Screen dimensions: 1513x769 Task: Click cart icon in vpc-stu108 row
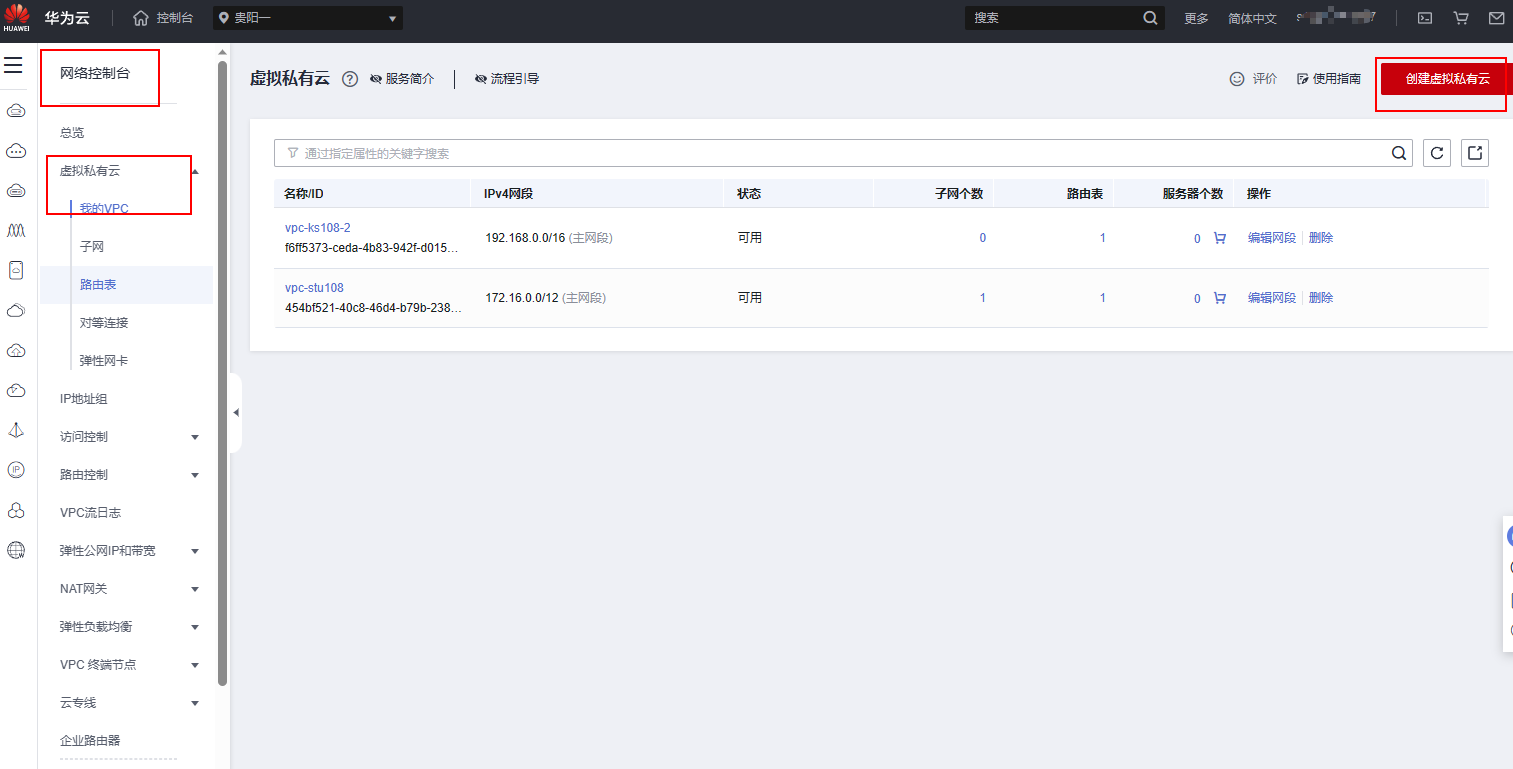[1219, 298]
